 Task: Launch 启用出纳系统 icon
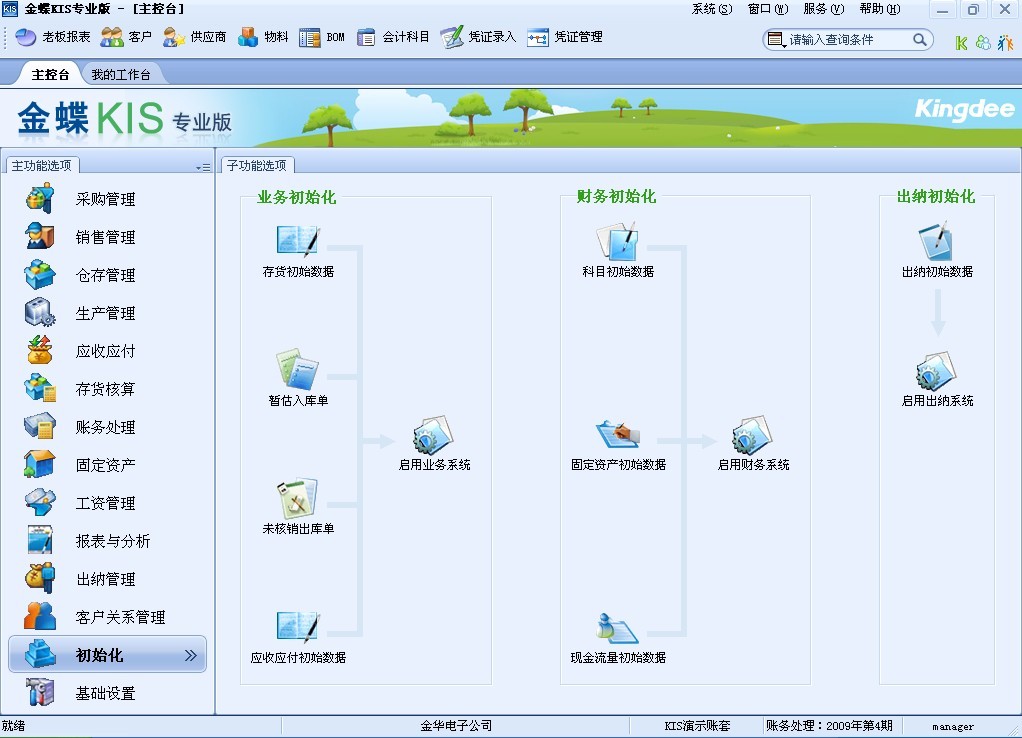(x=937, y=370)
